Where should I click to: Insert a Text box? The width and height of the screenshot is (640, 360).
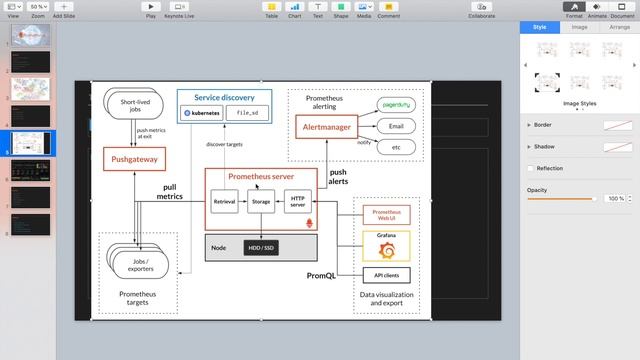point(318,7)
